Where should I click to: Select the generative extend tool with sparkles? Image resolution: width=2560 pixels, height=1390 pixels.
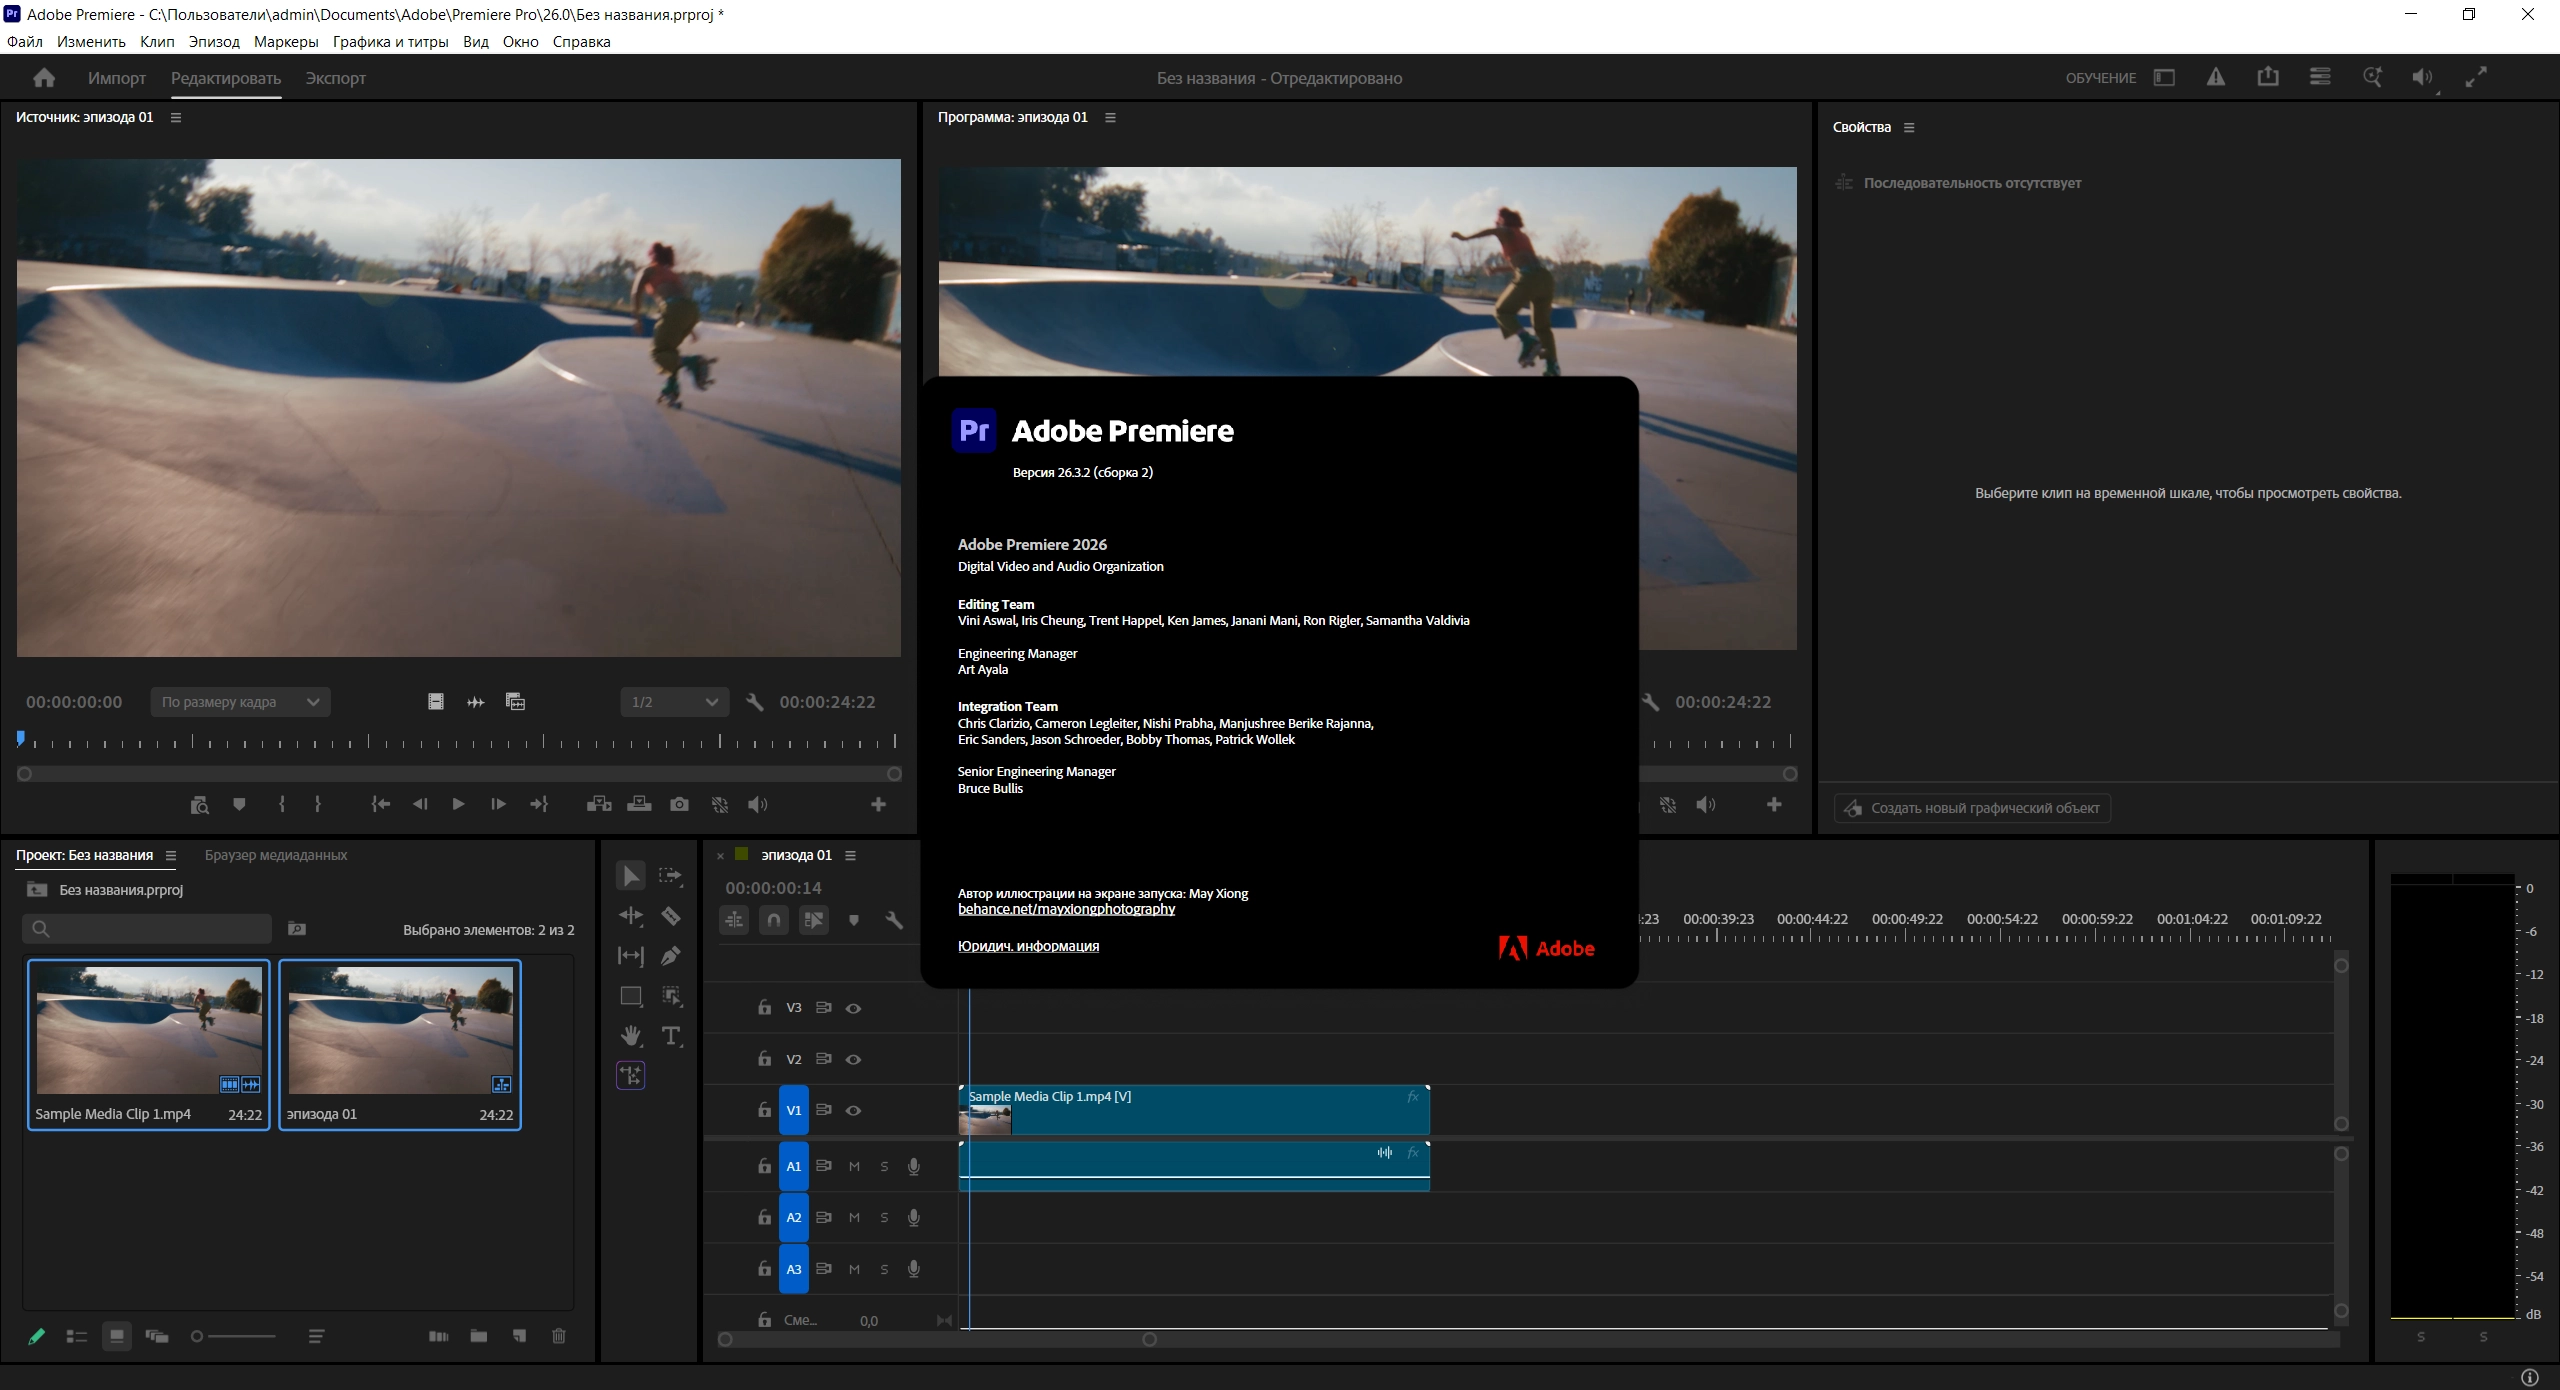click(631, 1076)
